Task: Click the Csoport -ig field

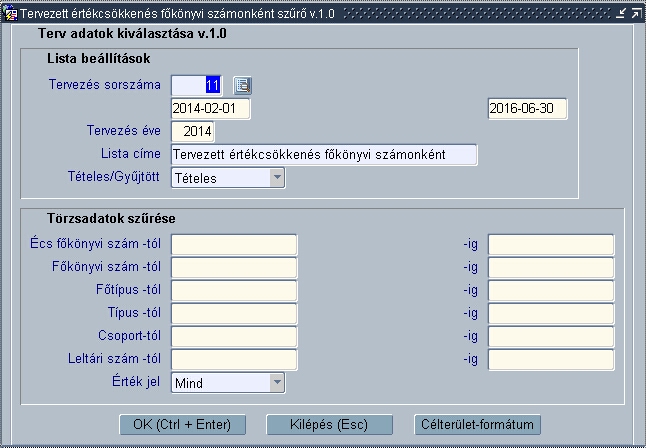Action: [551, 337]
